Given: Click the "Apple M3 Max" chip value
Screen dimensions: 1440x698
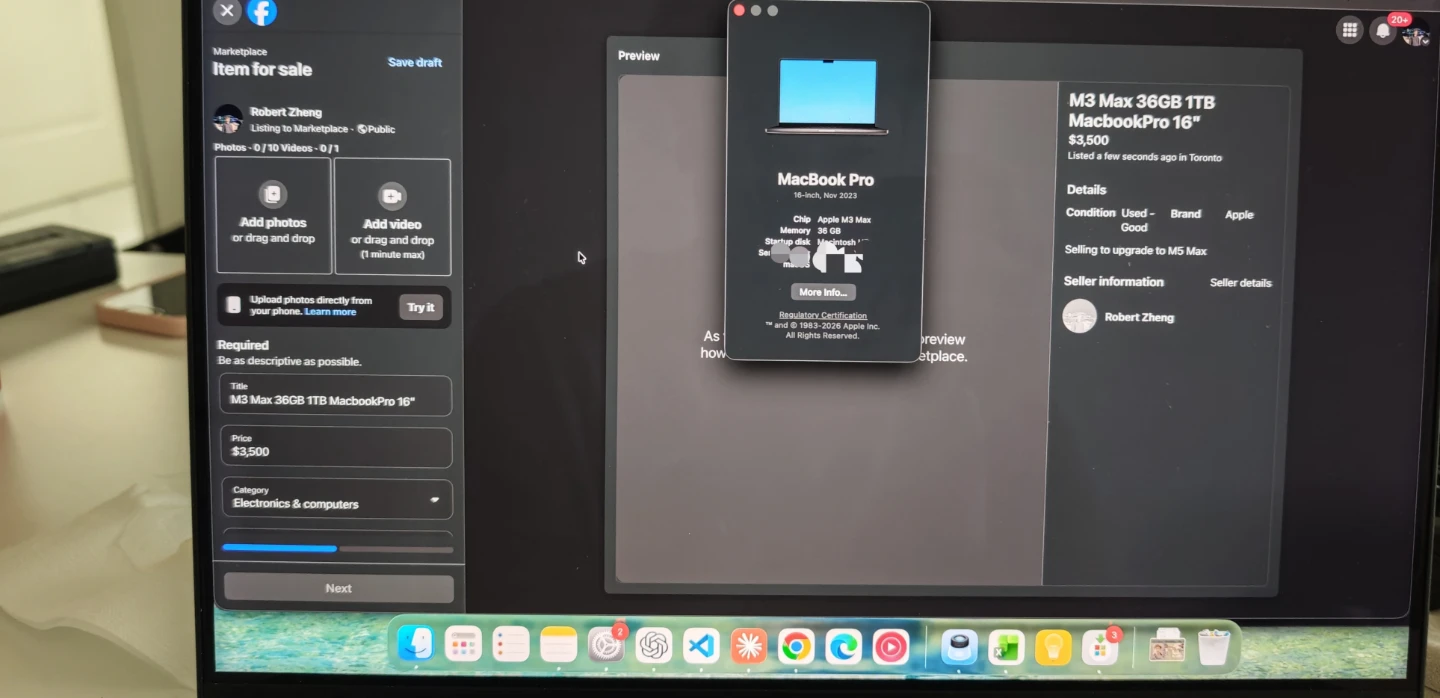Looking at the screenshot, I should coord(844,219).
